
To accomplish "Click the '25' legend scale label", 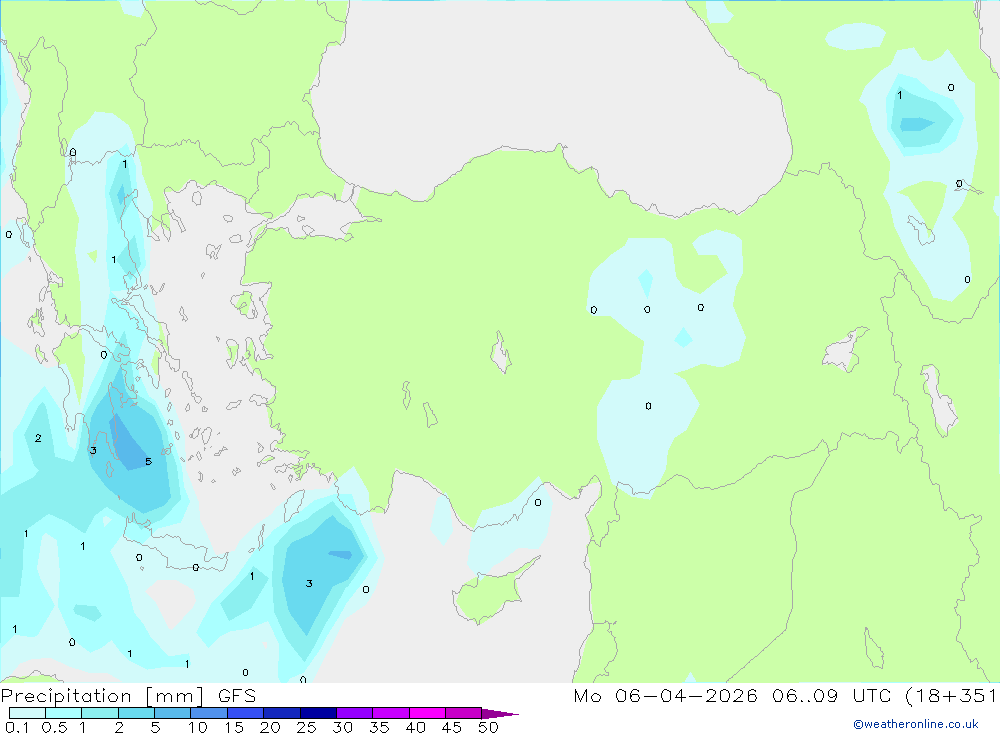I will tap(307, 727).
